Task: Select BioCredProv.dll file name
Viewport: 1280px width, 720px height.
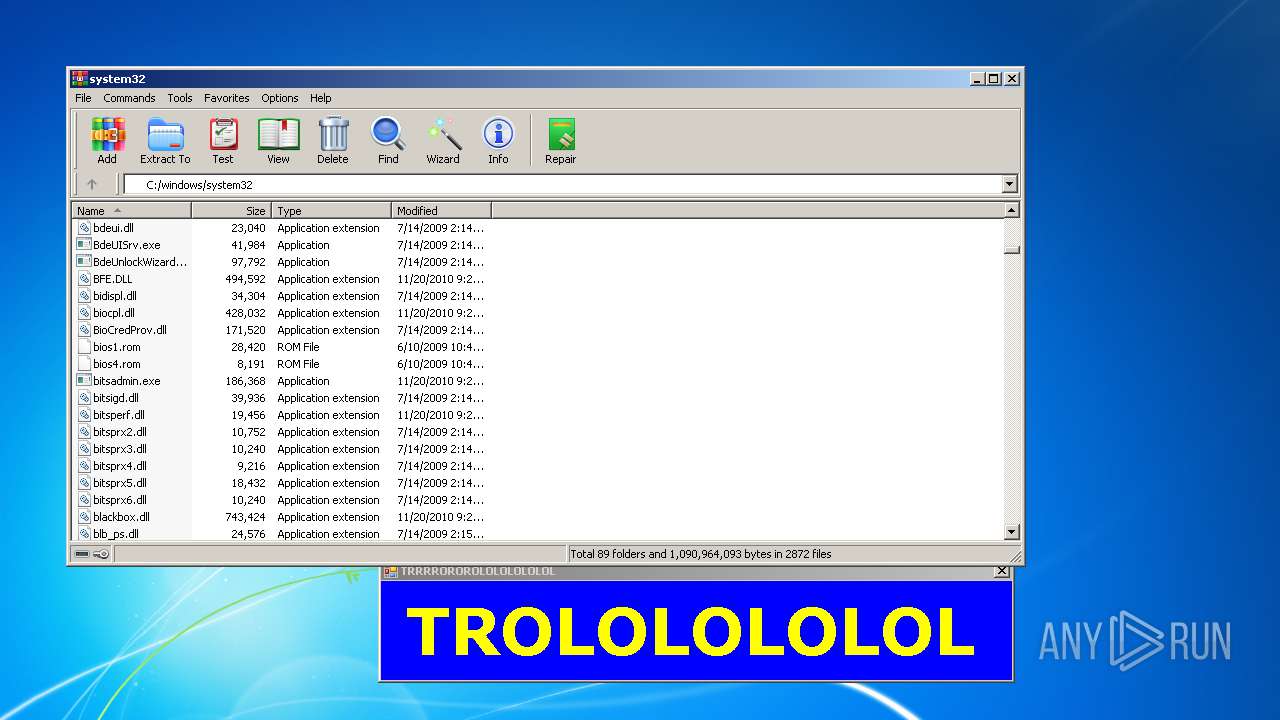Action: pyautogui.click(x=130, y=330)
